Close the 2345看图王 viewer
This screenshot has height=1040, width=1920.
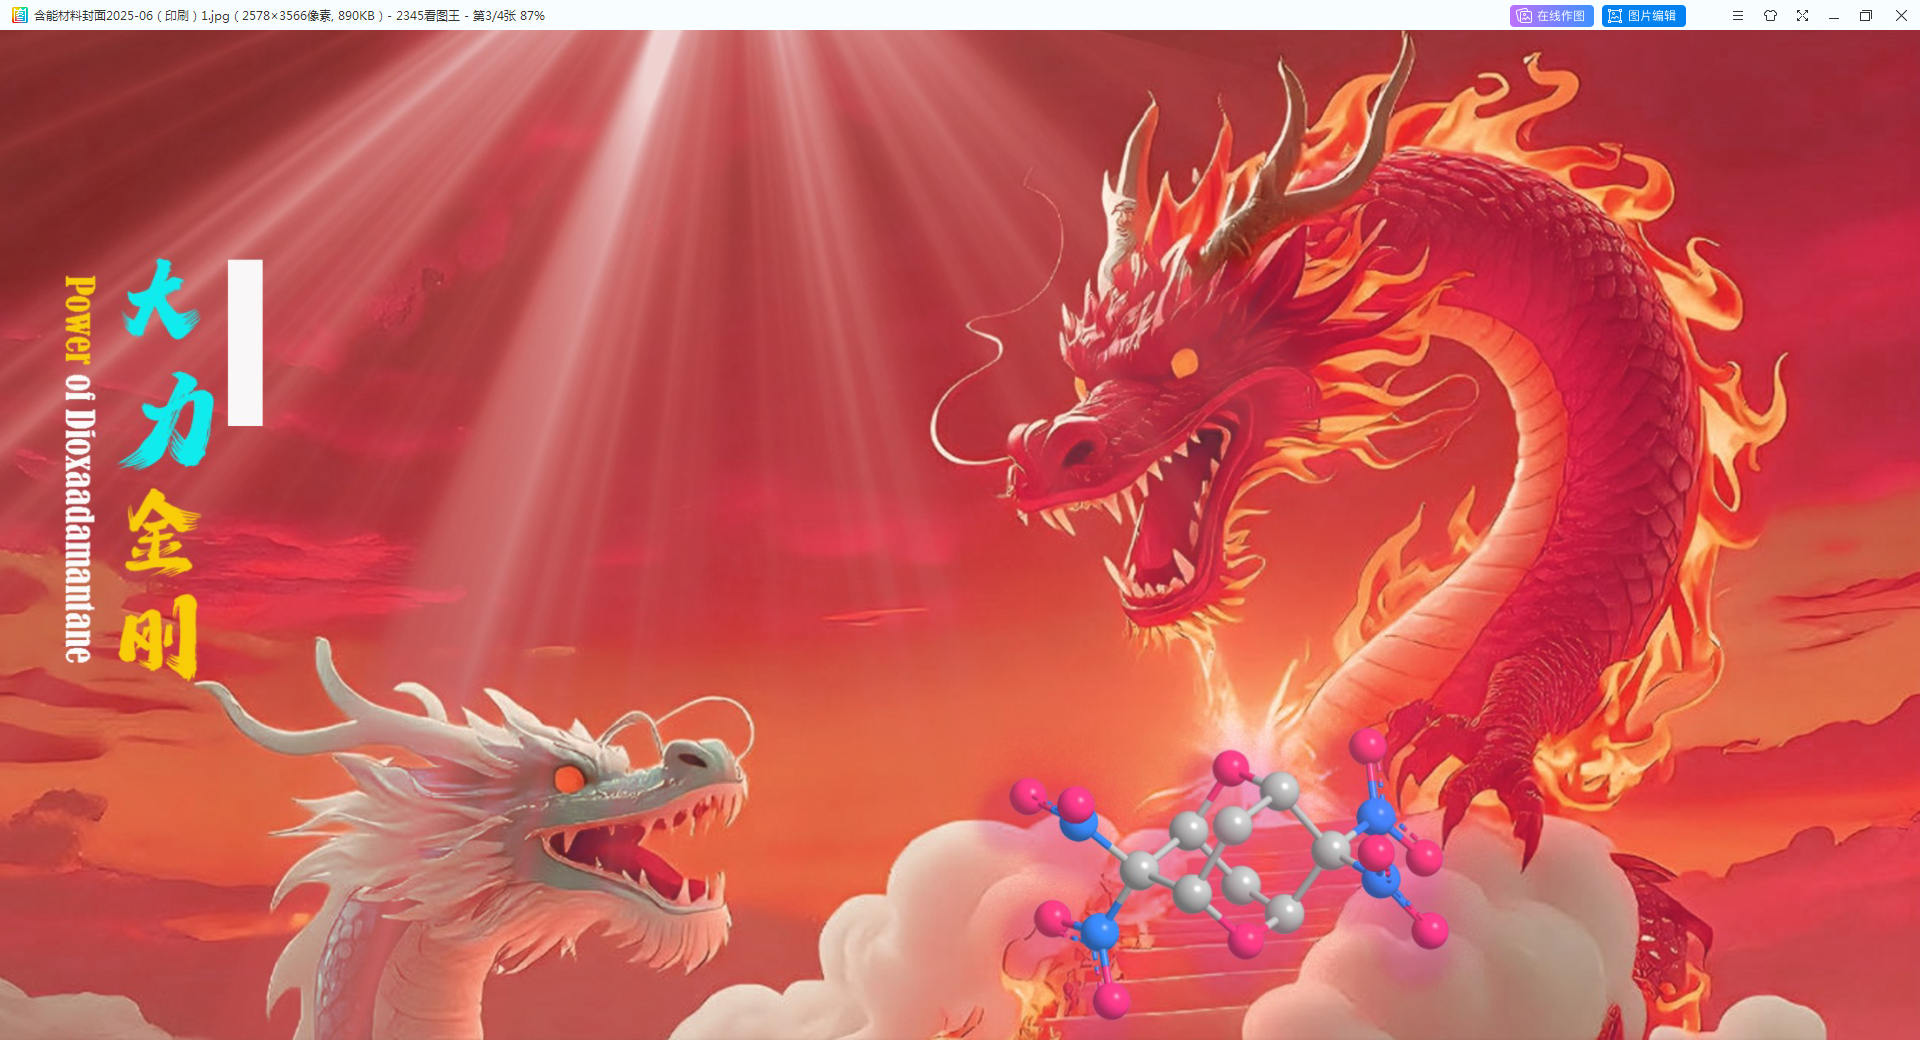click(1901, 16)
